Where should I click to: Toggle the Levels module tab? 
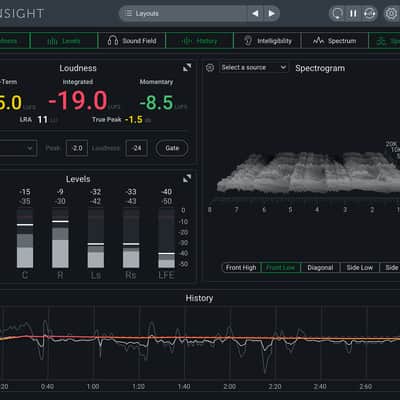(64, 41)
